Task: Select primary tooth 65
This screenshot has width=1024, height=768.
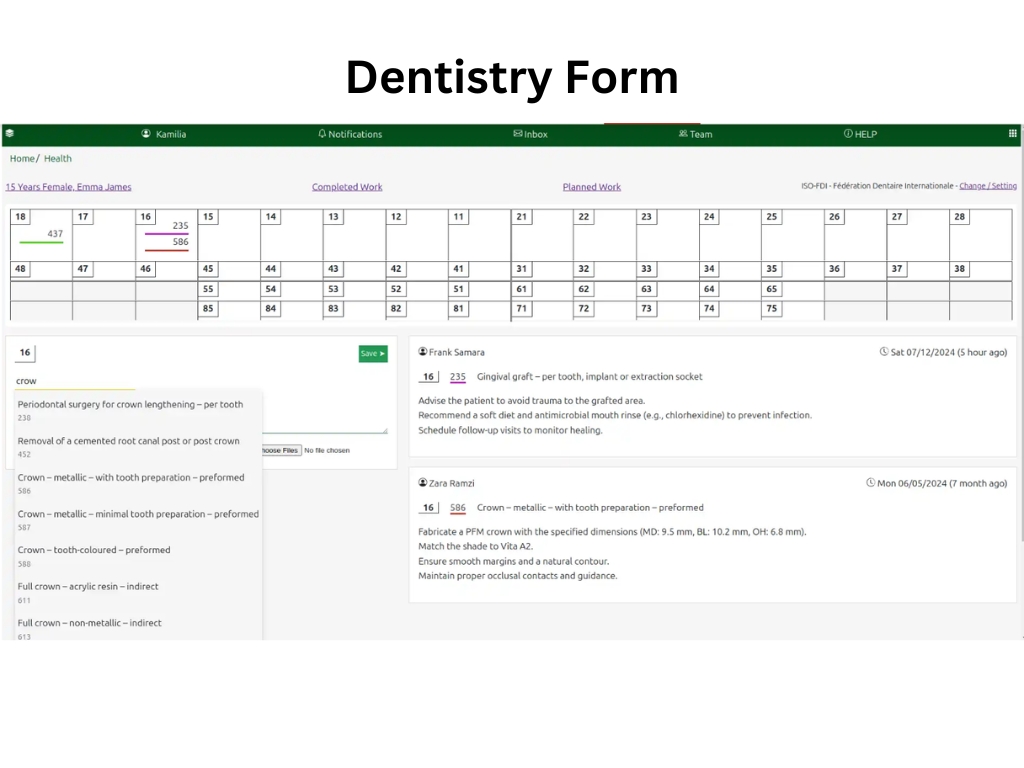Action: 771,289
